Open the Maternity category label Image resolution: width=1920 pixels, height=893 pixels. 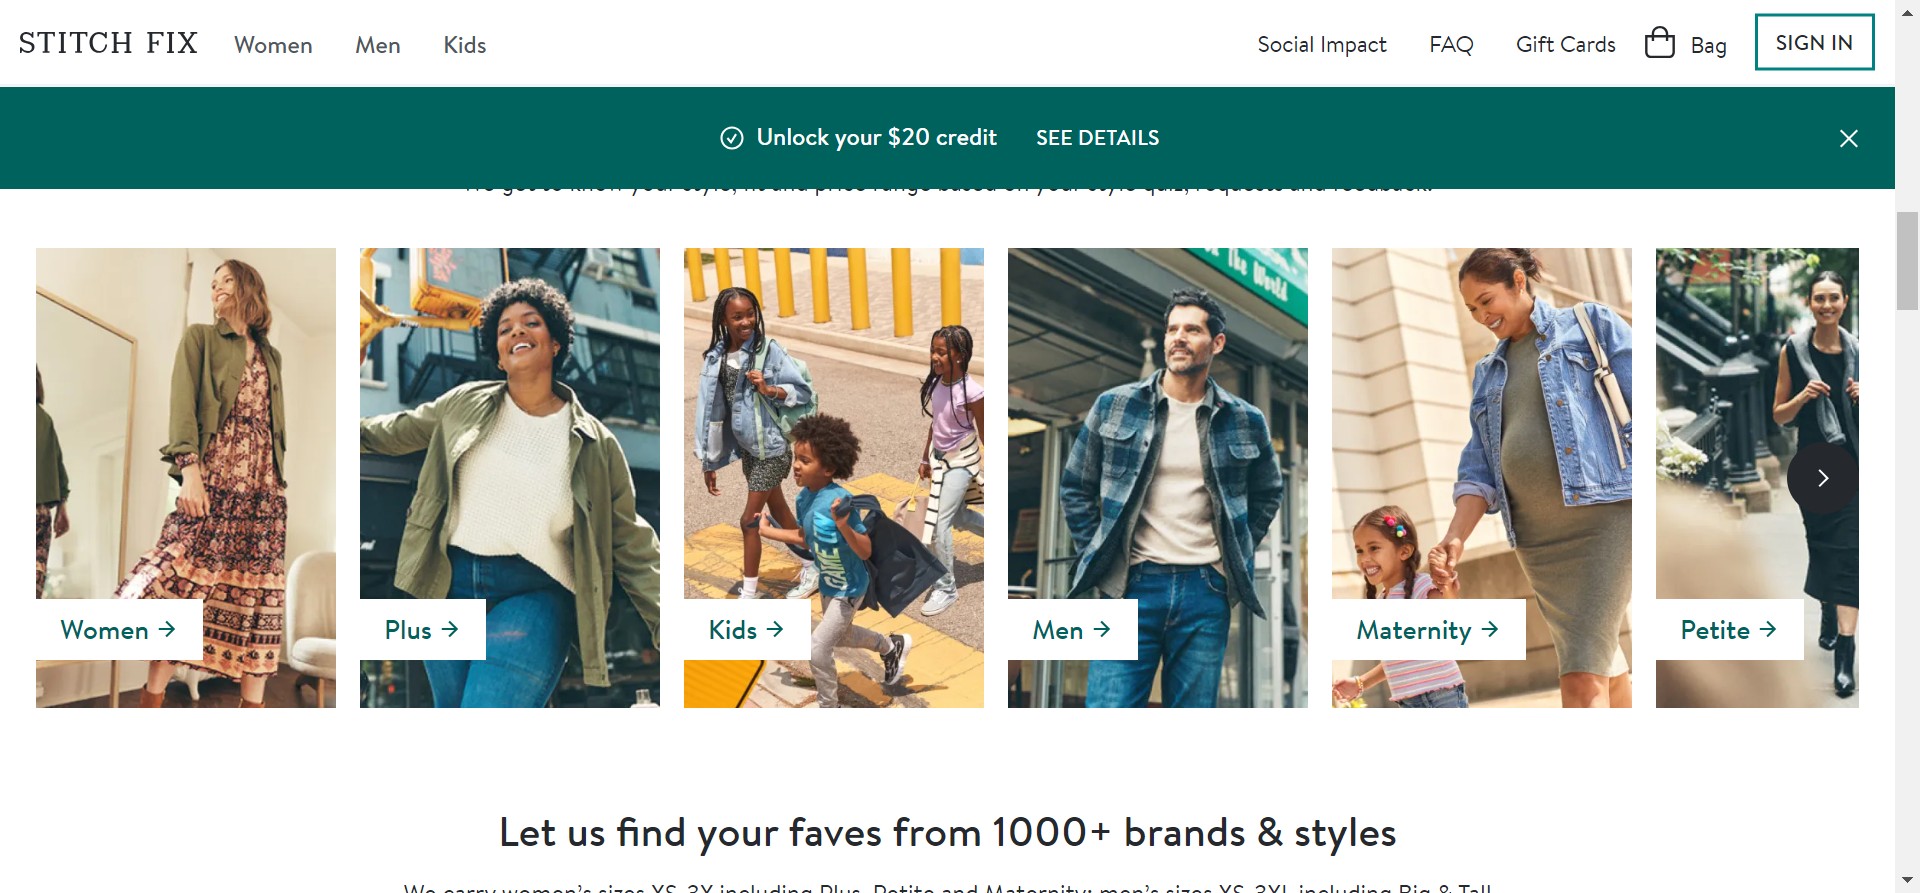(1427, 630)
